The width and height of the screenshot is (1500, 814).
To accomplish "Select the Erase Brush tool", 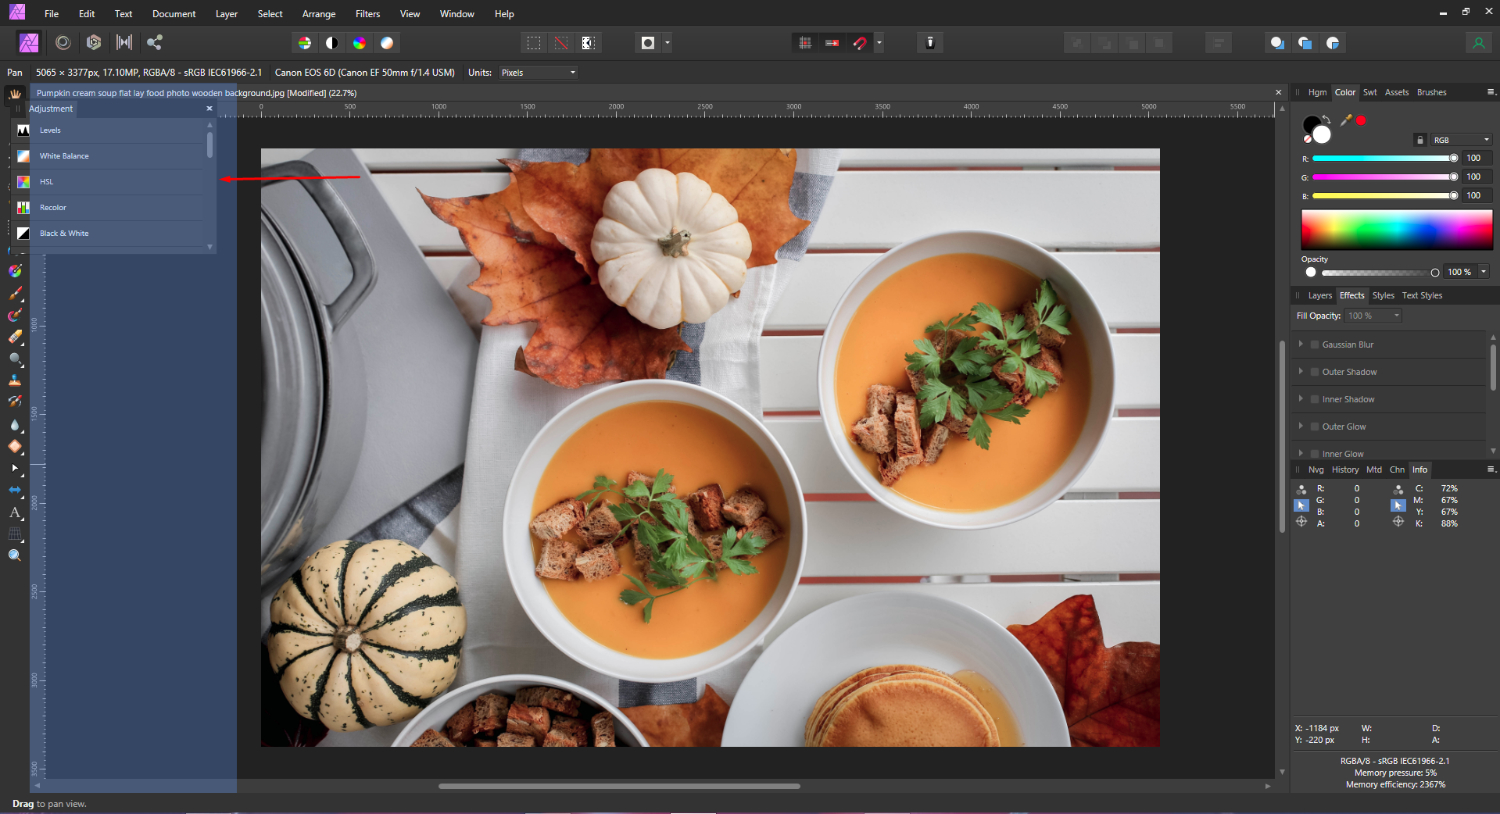I will pyautogui.click(x=15, y=337).
